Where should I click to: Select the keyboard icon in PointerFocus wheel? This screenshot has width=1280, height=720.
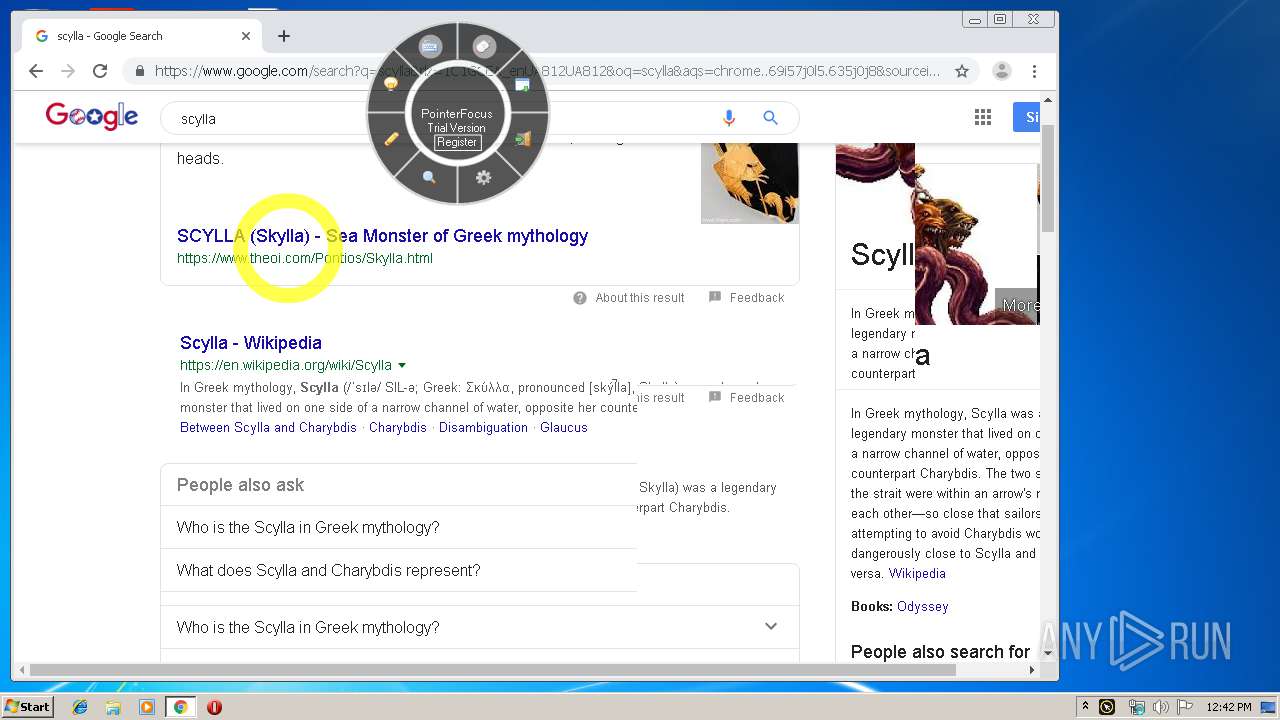[430, 47]
